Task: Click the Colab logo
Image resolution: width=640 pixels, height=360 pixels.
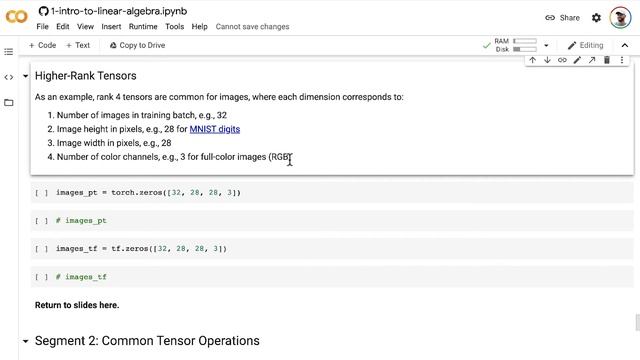Action: (x=16, y=17)
